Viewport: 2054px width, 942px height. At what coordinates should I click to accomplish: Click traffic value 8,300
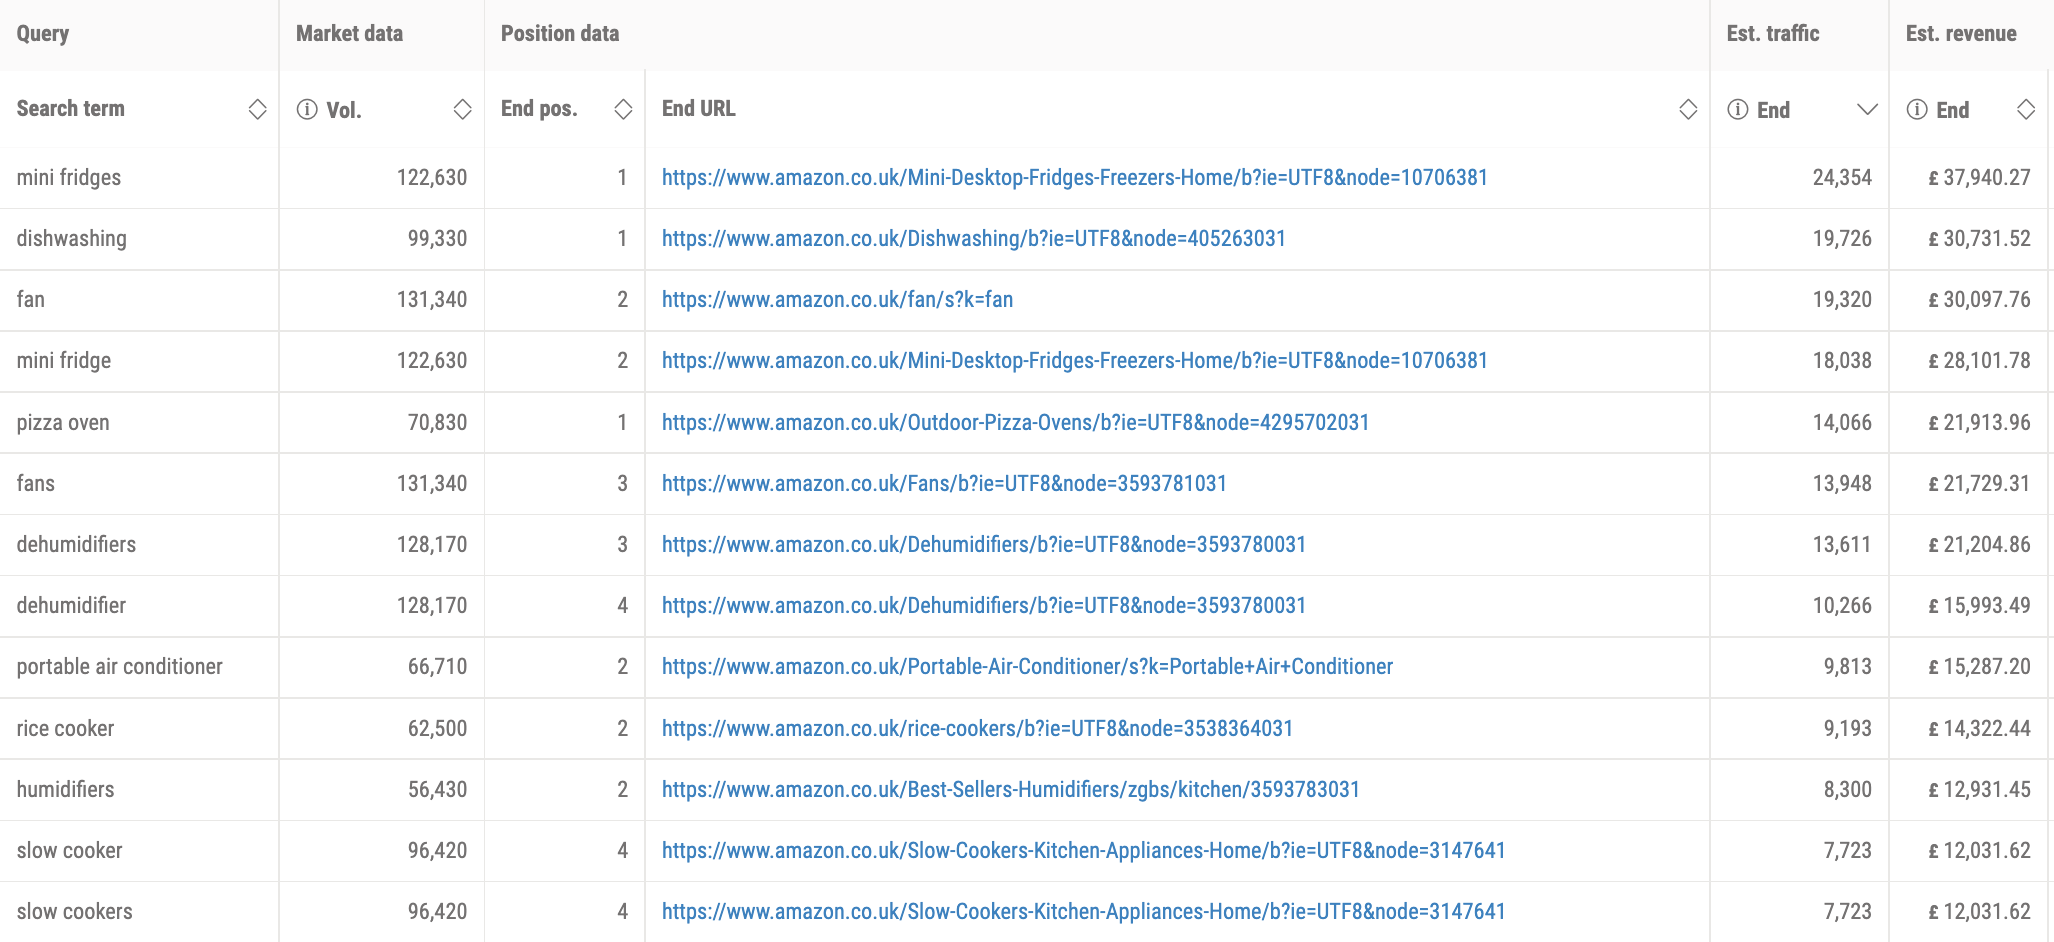(x=1848, y=790)
